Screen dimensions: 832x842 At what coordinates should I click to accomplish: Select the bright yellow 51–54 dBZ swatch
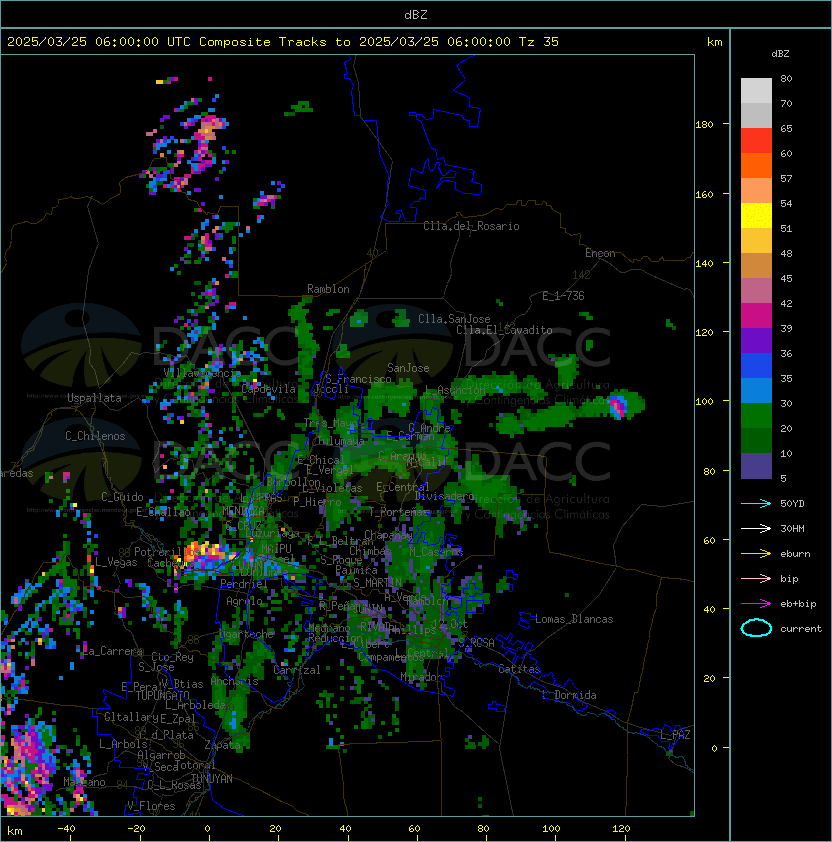(756, 215)
